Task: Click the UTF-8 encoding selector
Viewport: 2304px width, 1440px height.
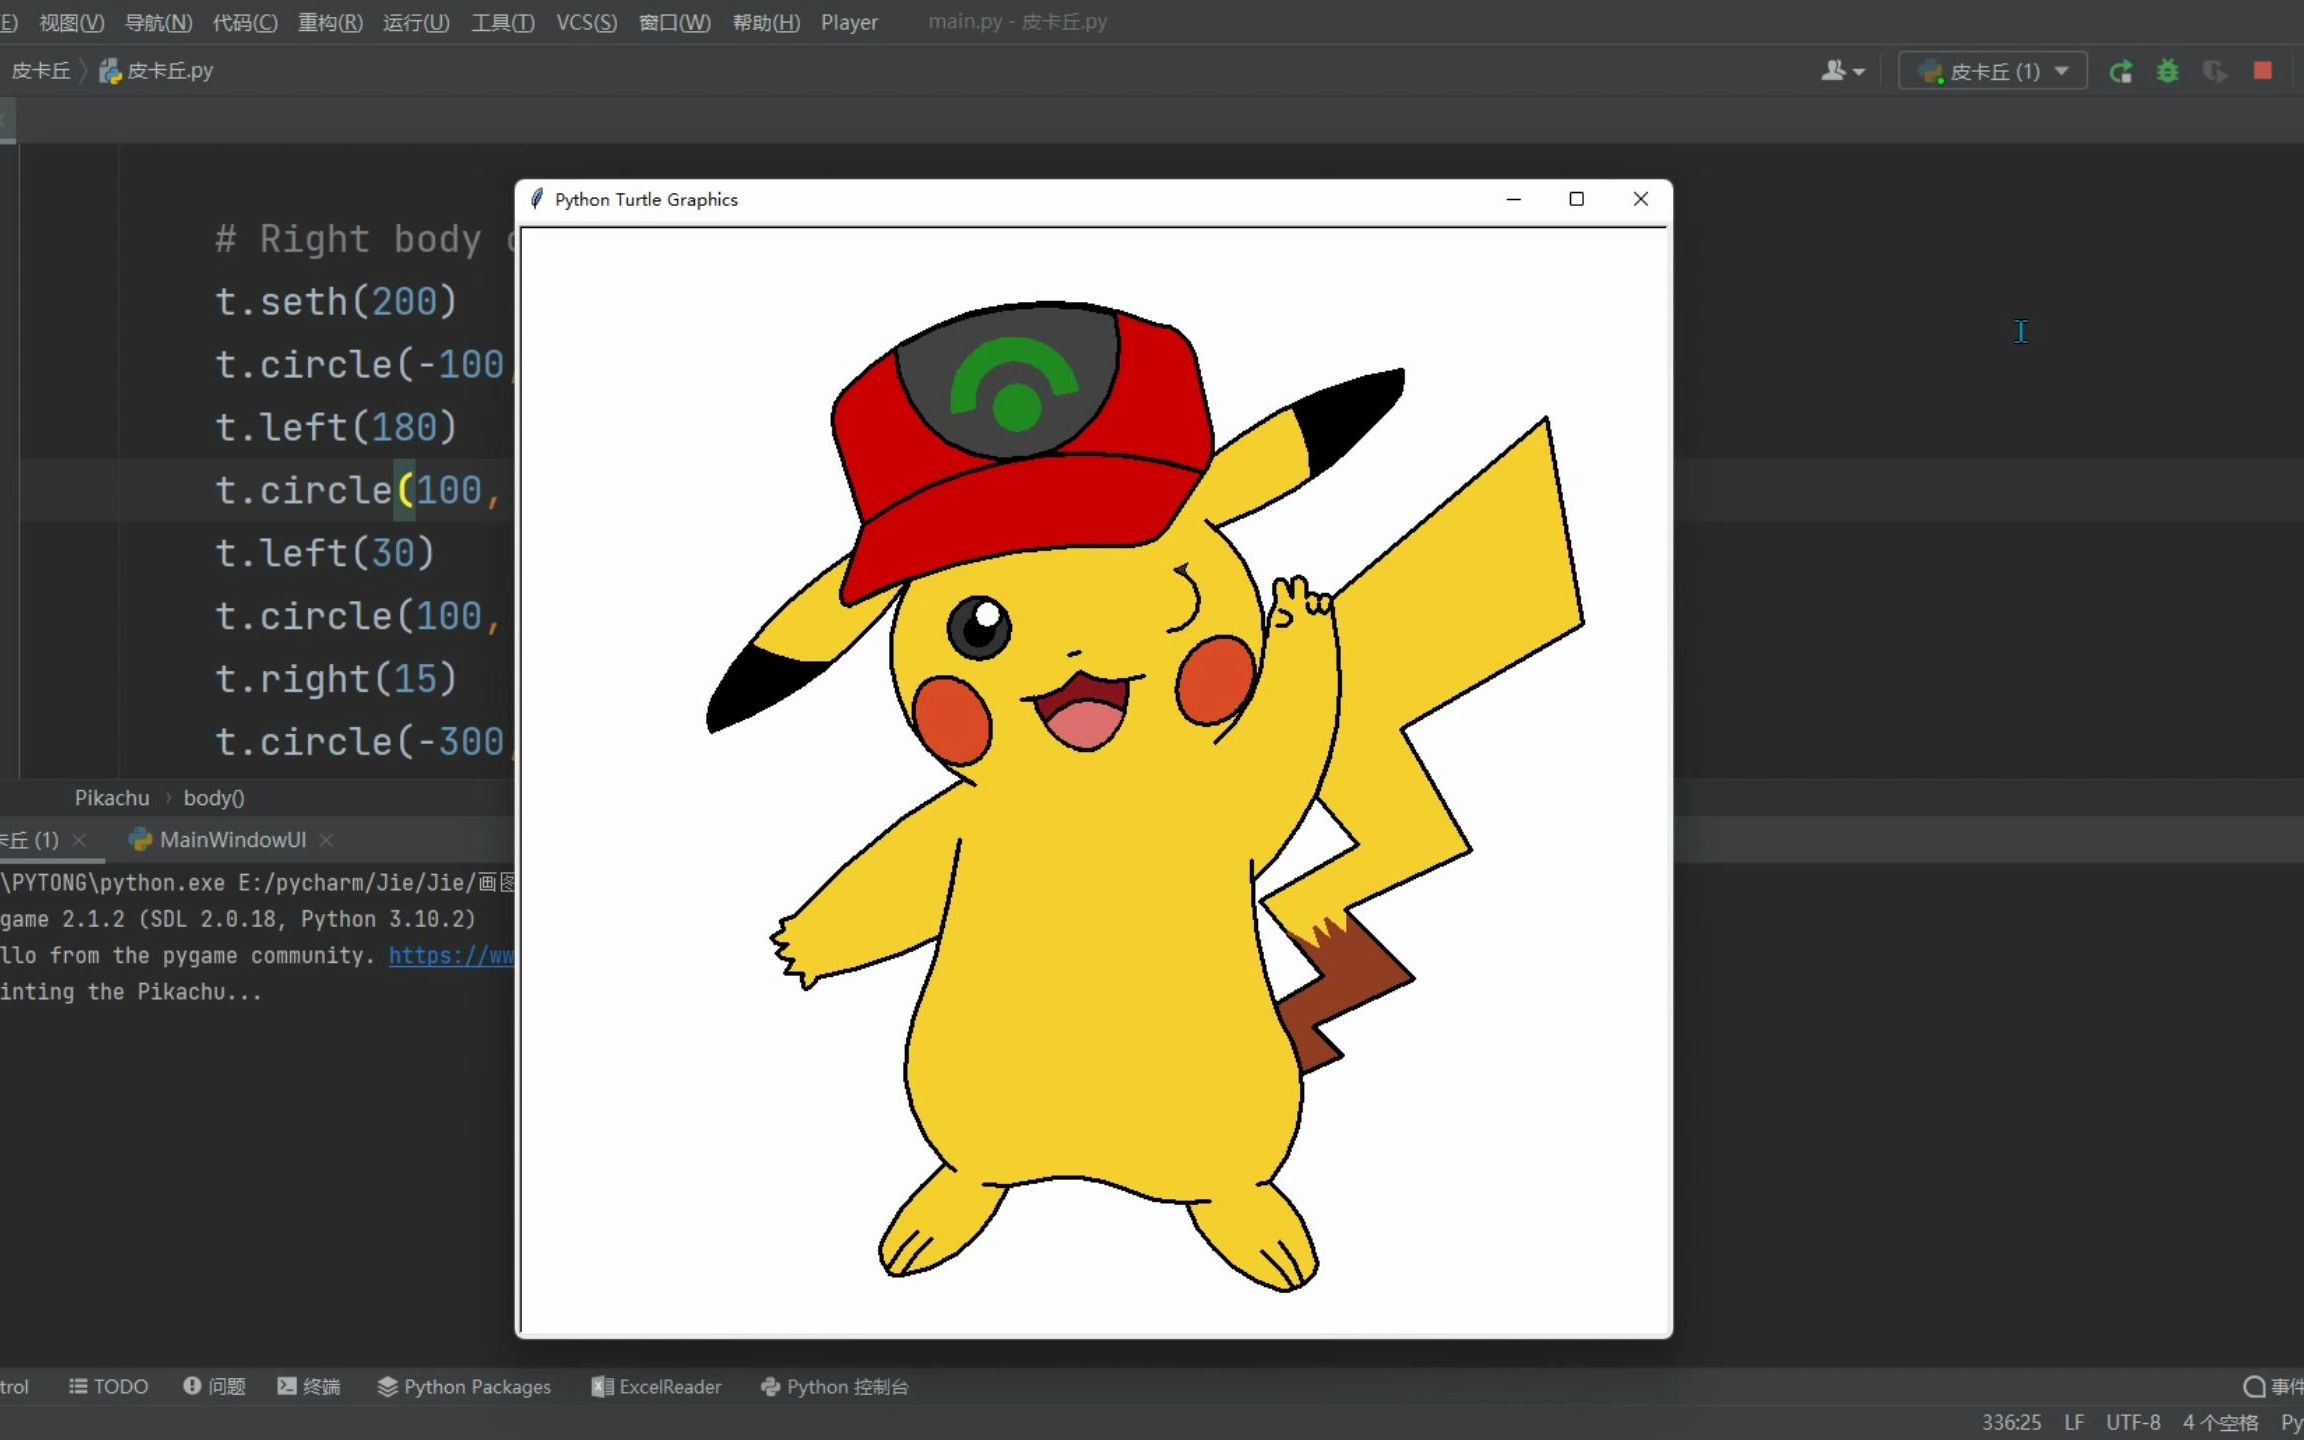Action: 2132,1422
